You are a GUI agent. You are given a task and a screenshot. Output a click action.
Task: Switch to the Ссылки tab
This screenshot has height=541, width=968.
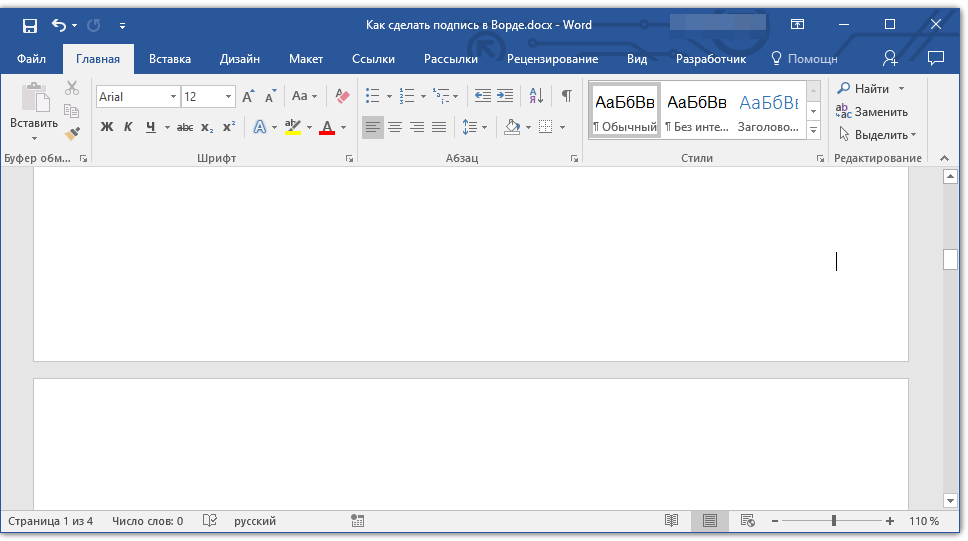click(373, 59)
